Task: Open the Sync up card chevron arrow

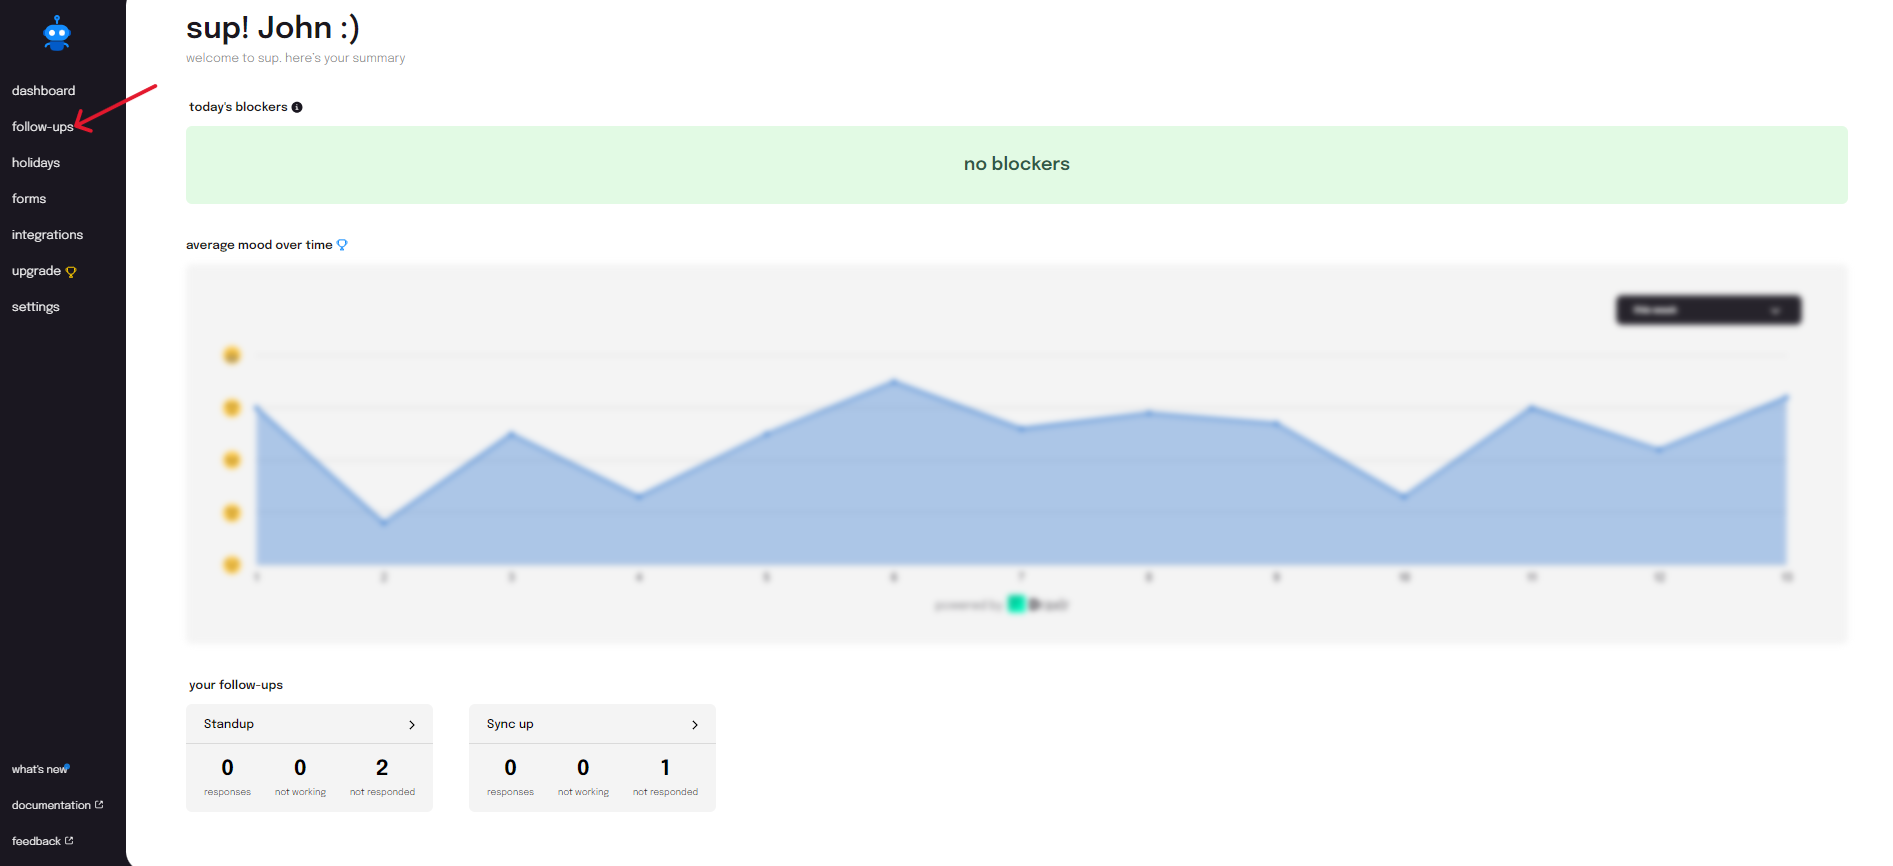Action: click(x=695, y=725)
